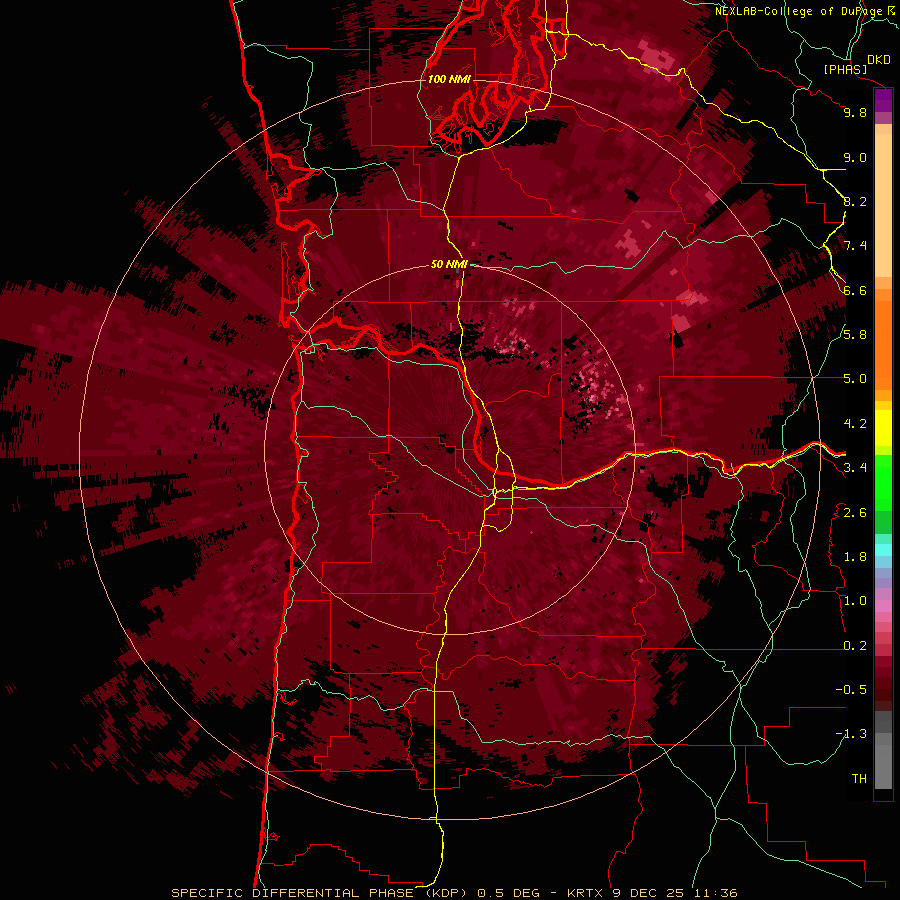Click the 0.5 DEG elevation text in the caption
This screenshot has width=900, height=900.
(509, 893)
